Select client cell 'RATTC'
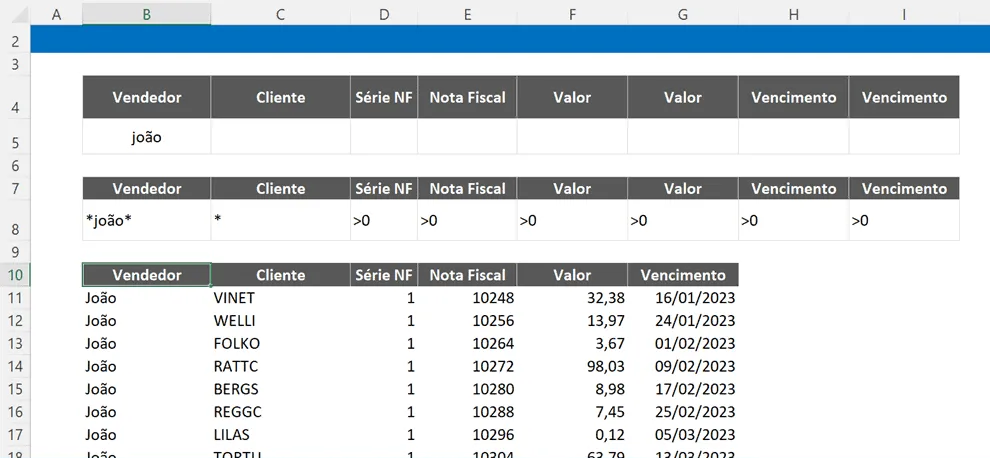 pyautogui.click(x=280, y=366)
